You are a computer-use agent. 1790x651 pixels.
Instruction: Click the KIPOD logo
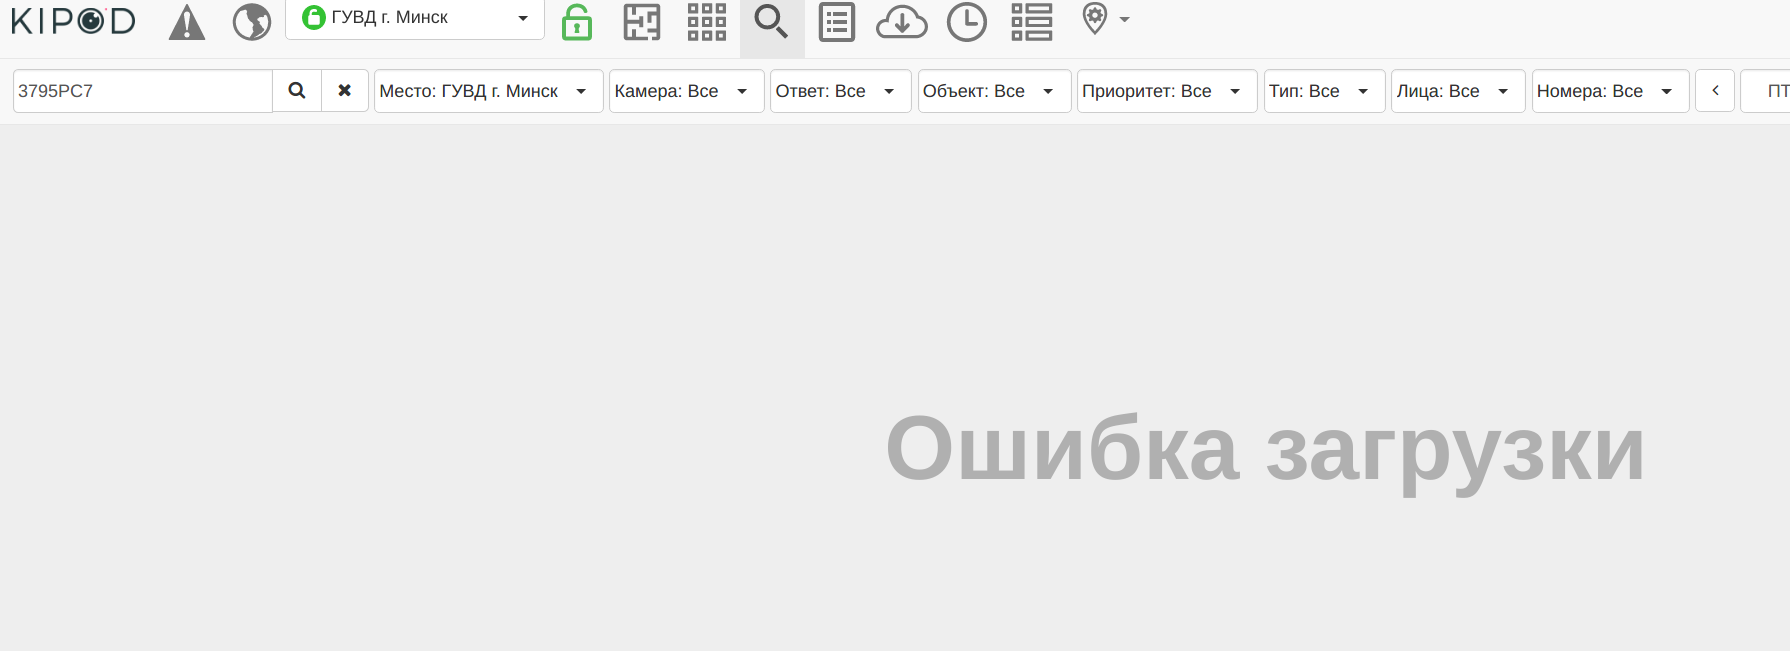point(73,21)
